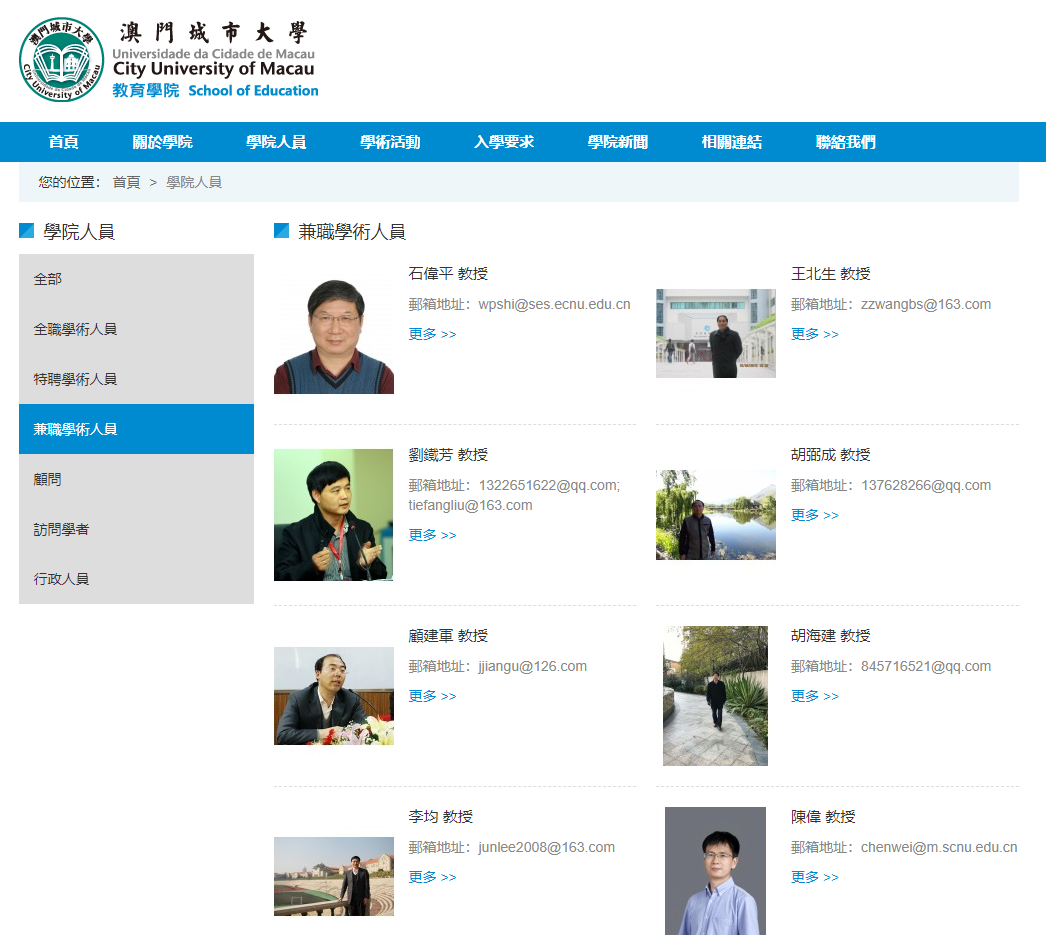Open the photo of 顧建軍 教授
The width and height of the screenshot is (1046, 935).
pos(334,696)
